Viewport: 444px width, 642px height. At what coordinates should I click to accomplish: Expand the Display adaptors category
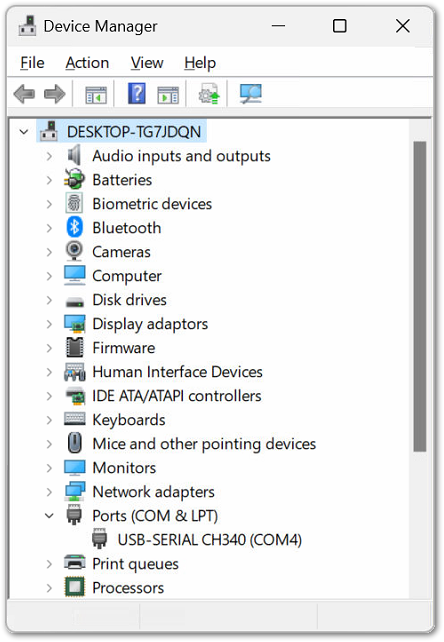(49, 324)
